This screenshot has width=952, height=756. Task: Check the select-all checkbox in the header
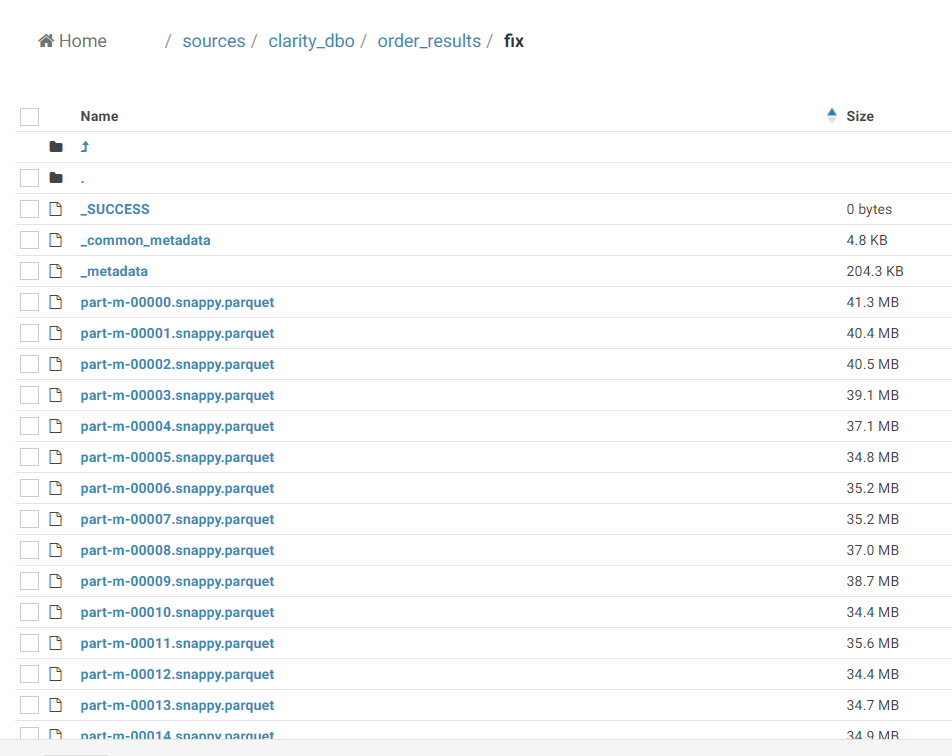coord(29,115)
